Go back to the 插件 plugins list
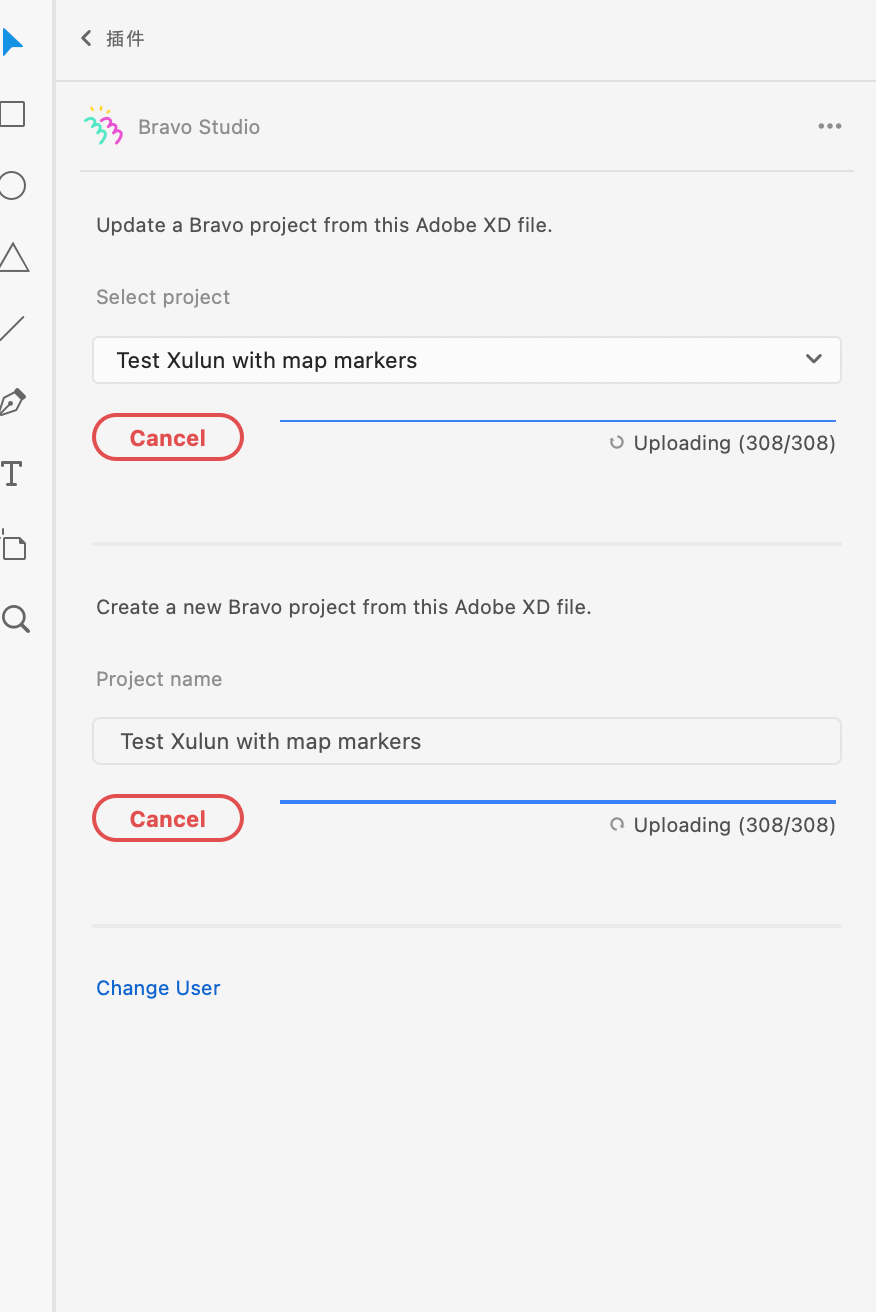The image size is (876, 1312). 112,38
